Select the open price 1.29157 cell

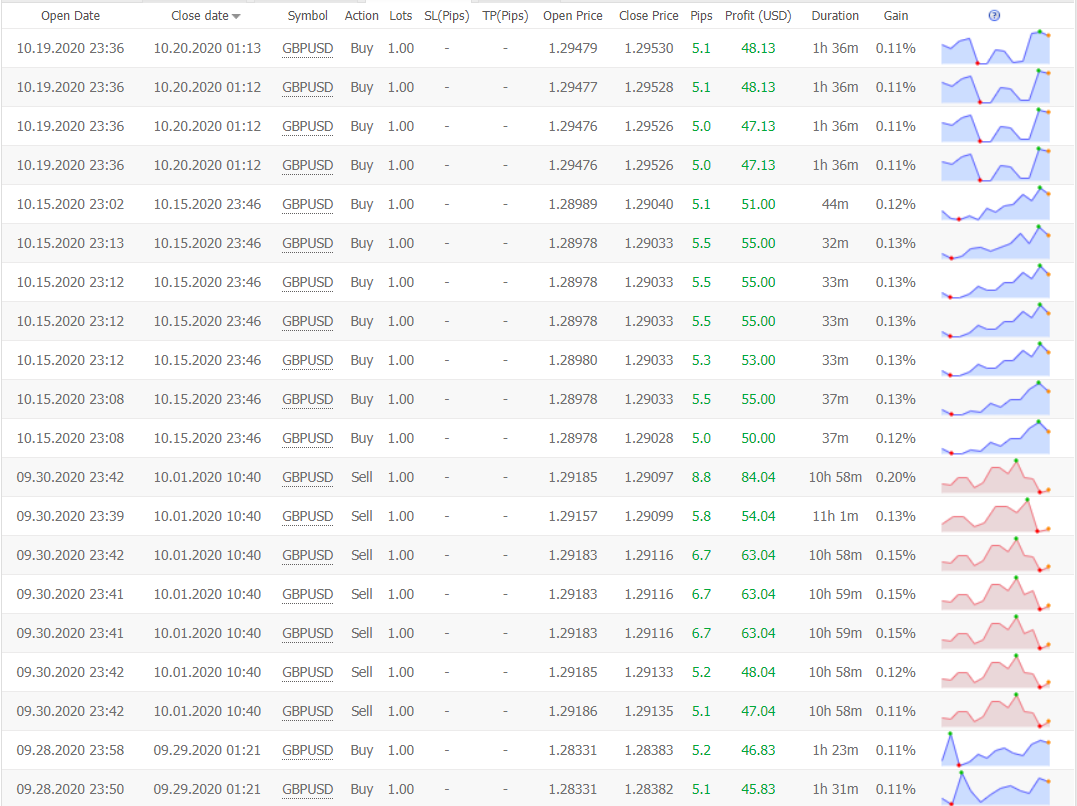[x=573, y=516]
